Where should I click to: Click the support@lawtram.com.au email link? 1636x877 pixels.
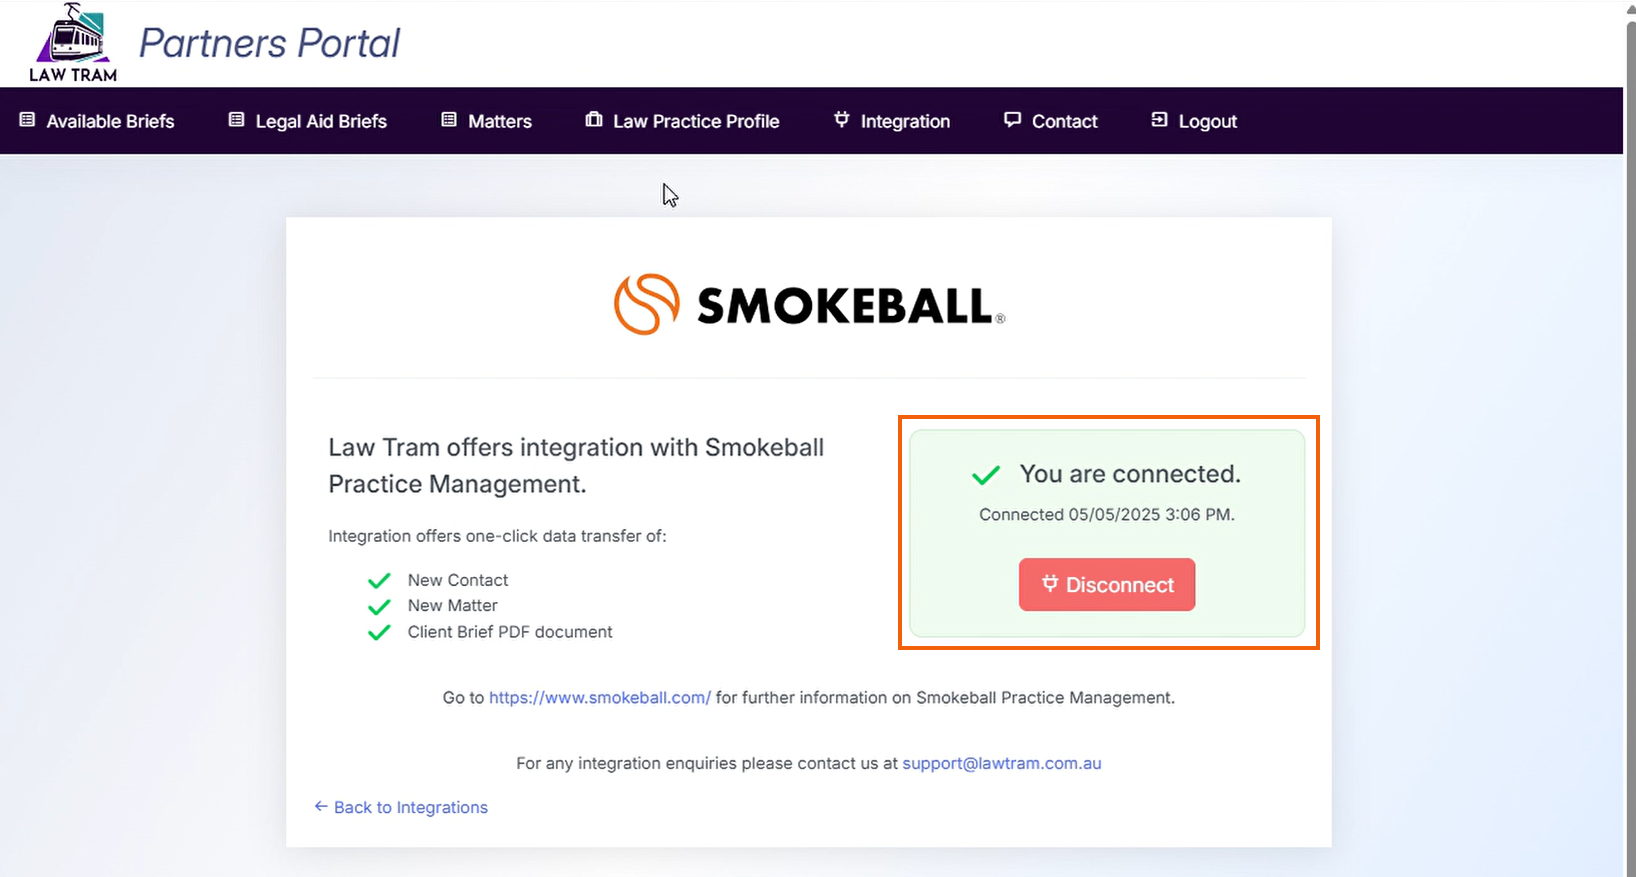(x=1002, y=763)
